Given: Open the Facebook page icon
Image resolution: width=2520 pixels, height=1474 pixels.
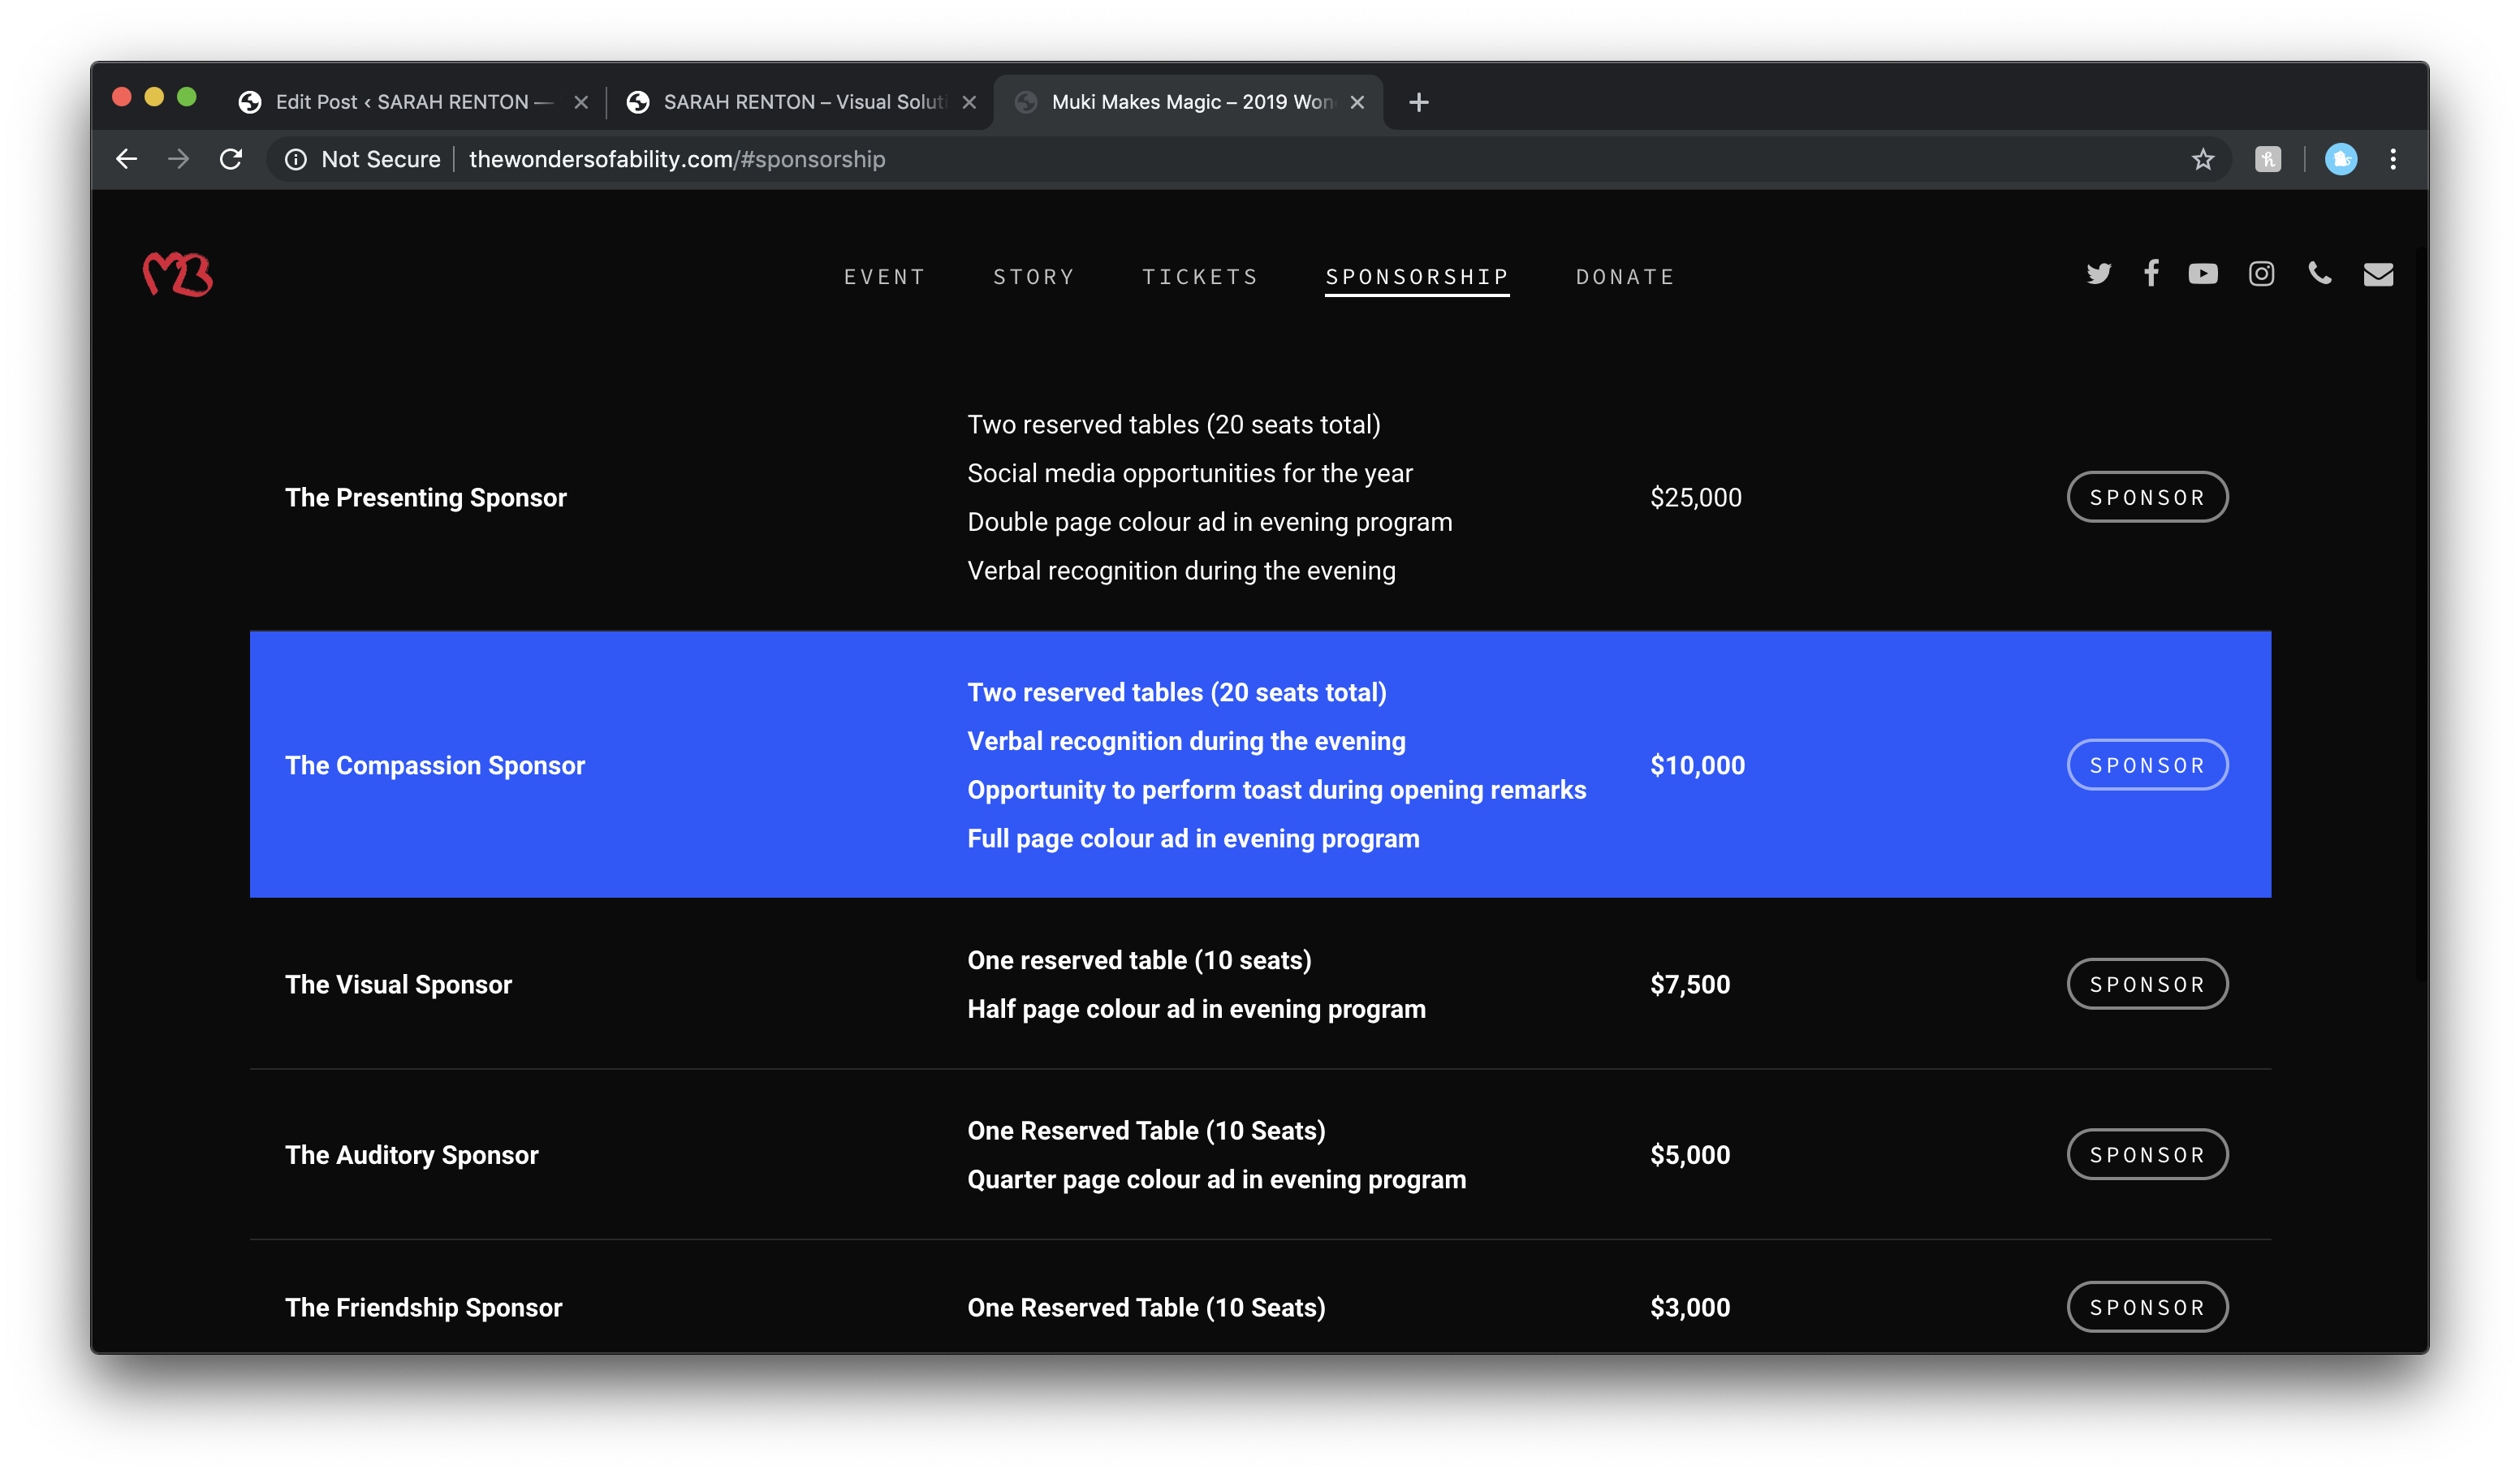Looking at the screenshot, I should [x=2151, y=273].
